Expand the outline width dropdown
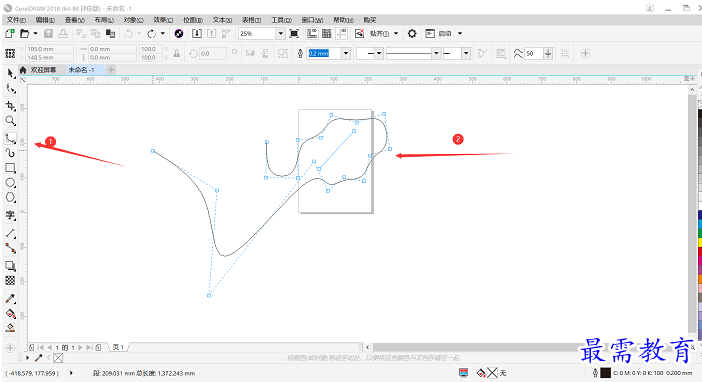Viewport: 702px width, 382px height. 346,53
